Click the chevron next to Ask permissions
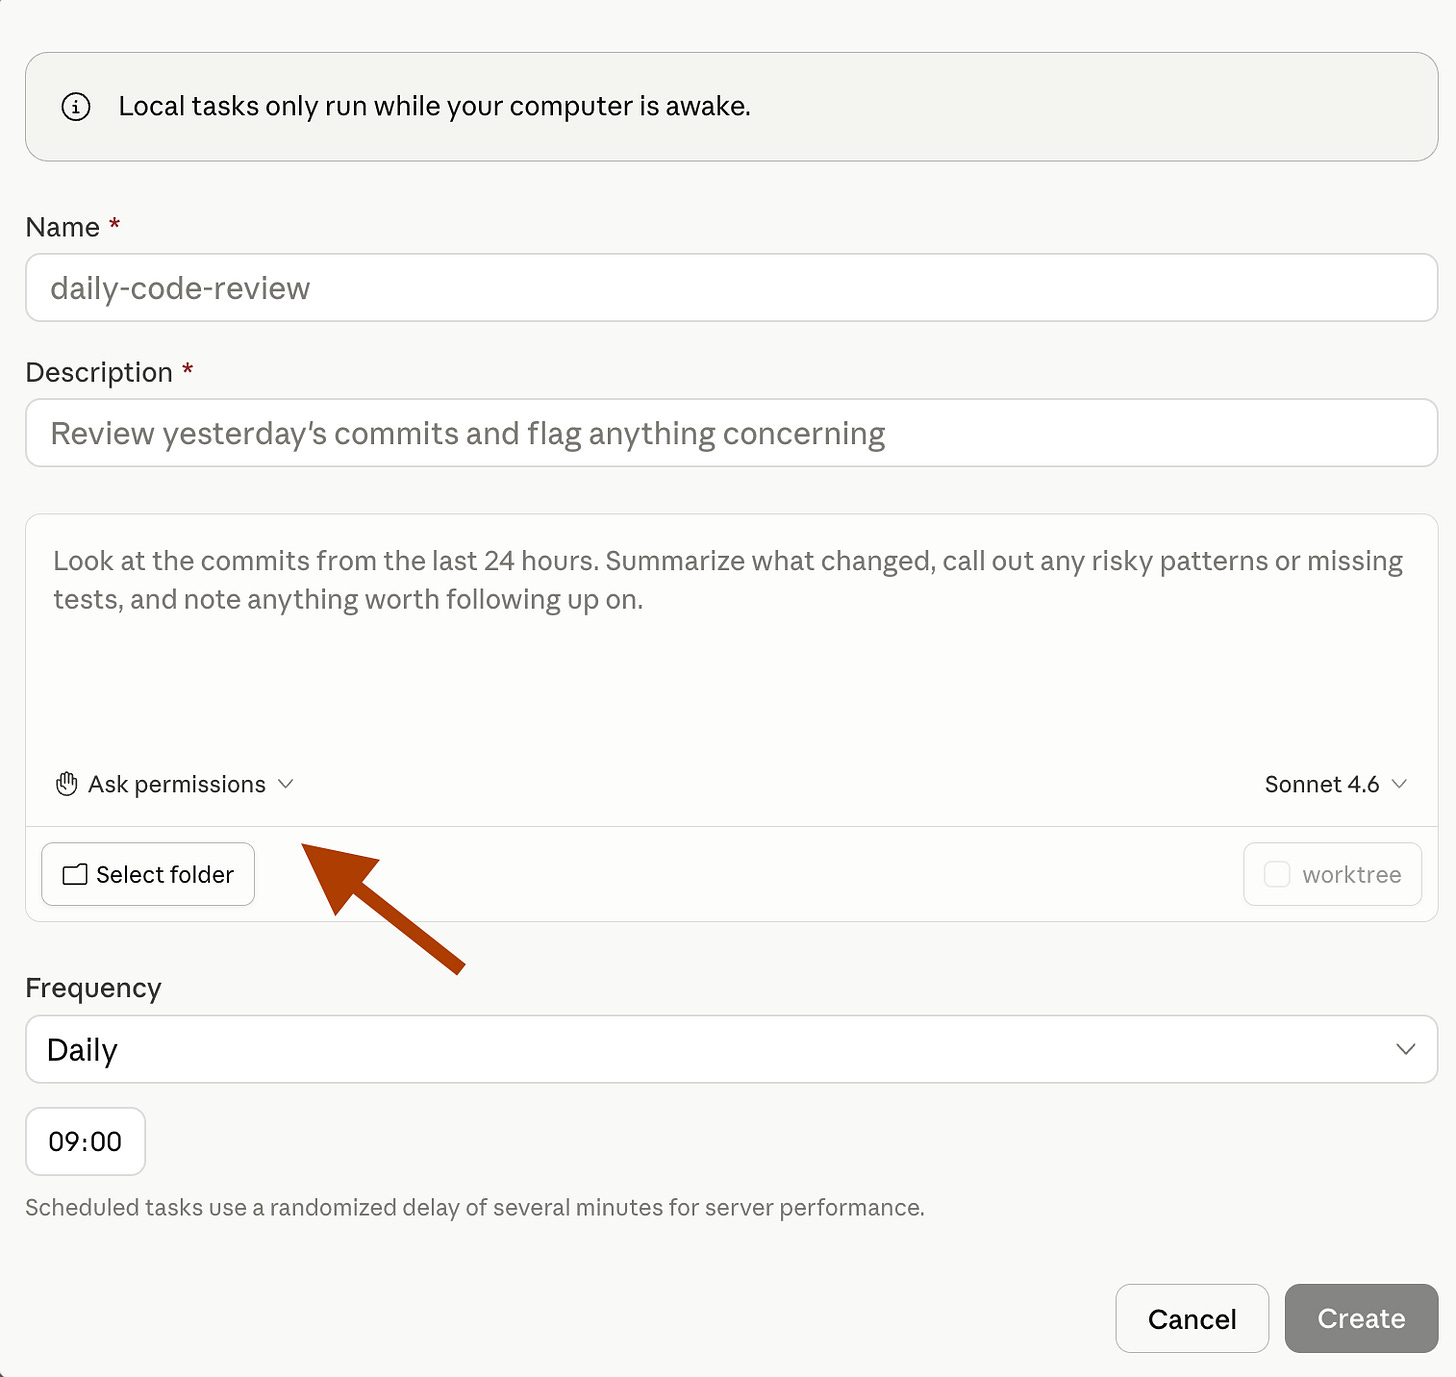1456x1377 pixels. [286, 784]
